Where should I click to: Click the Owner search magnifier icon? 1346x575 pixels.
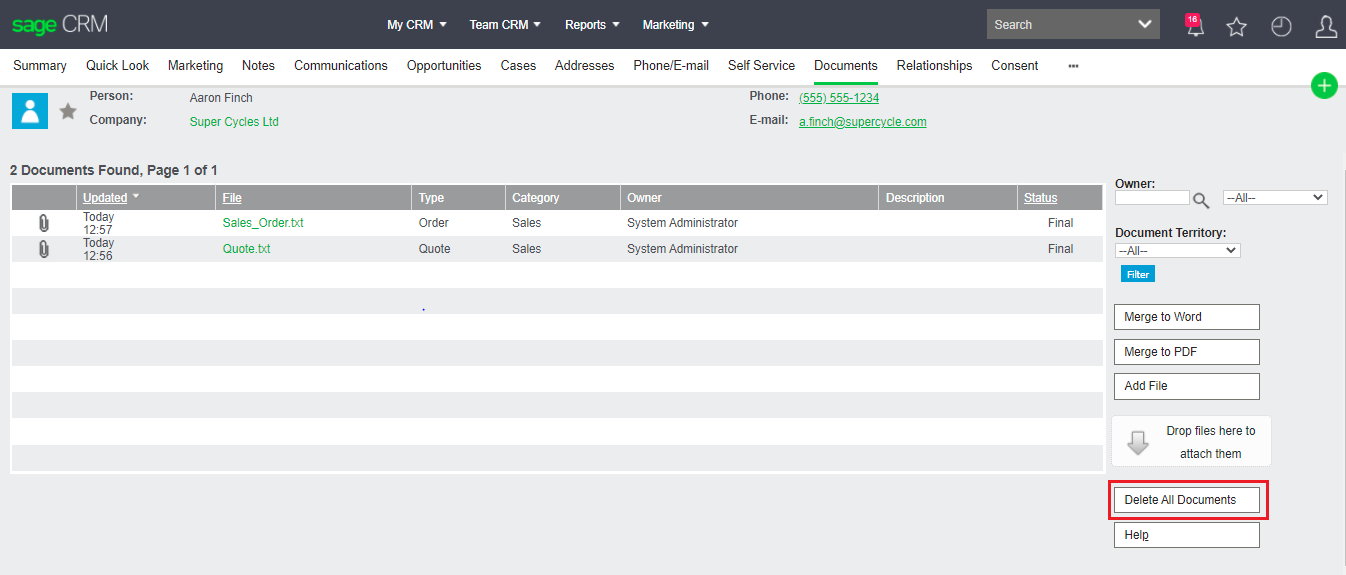pos(1202,200)
